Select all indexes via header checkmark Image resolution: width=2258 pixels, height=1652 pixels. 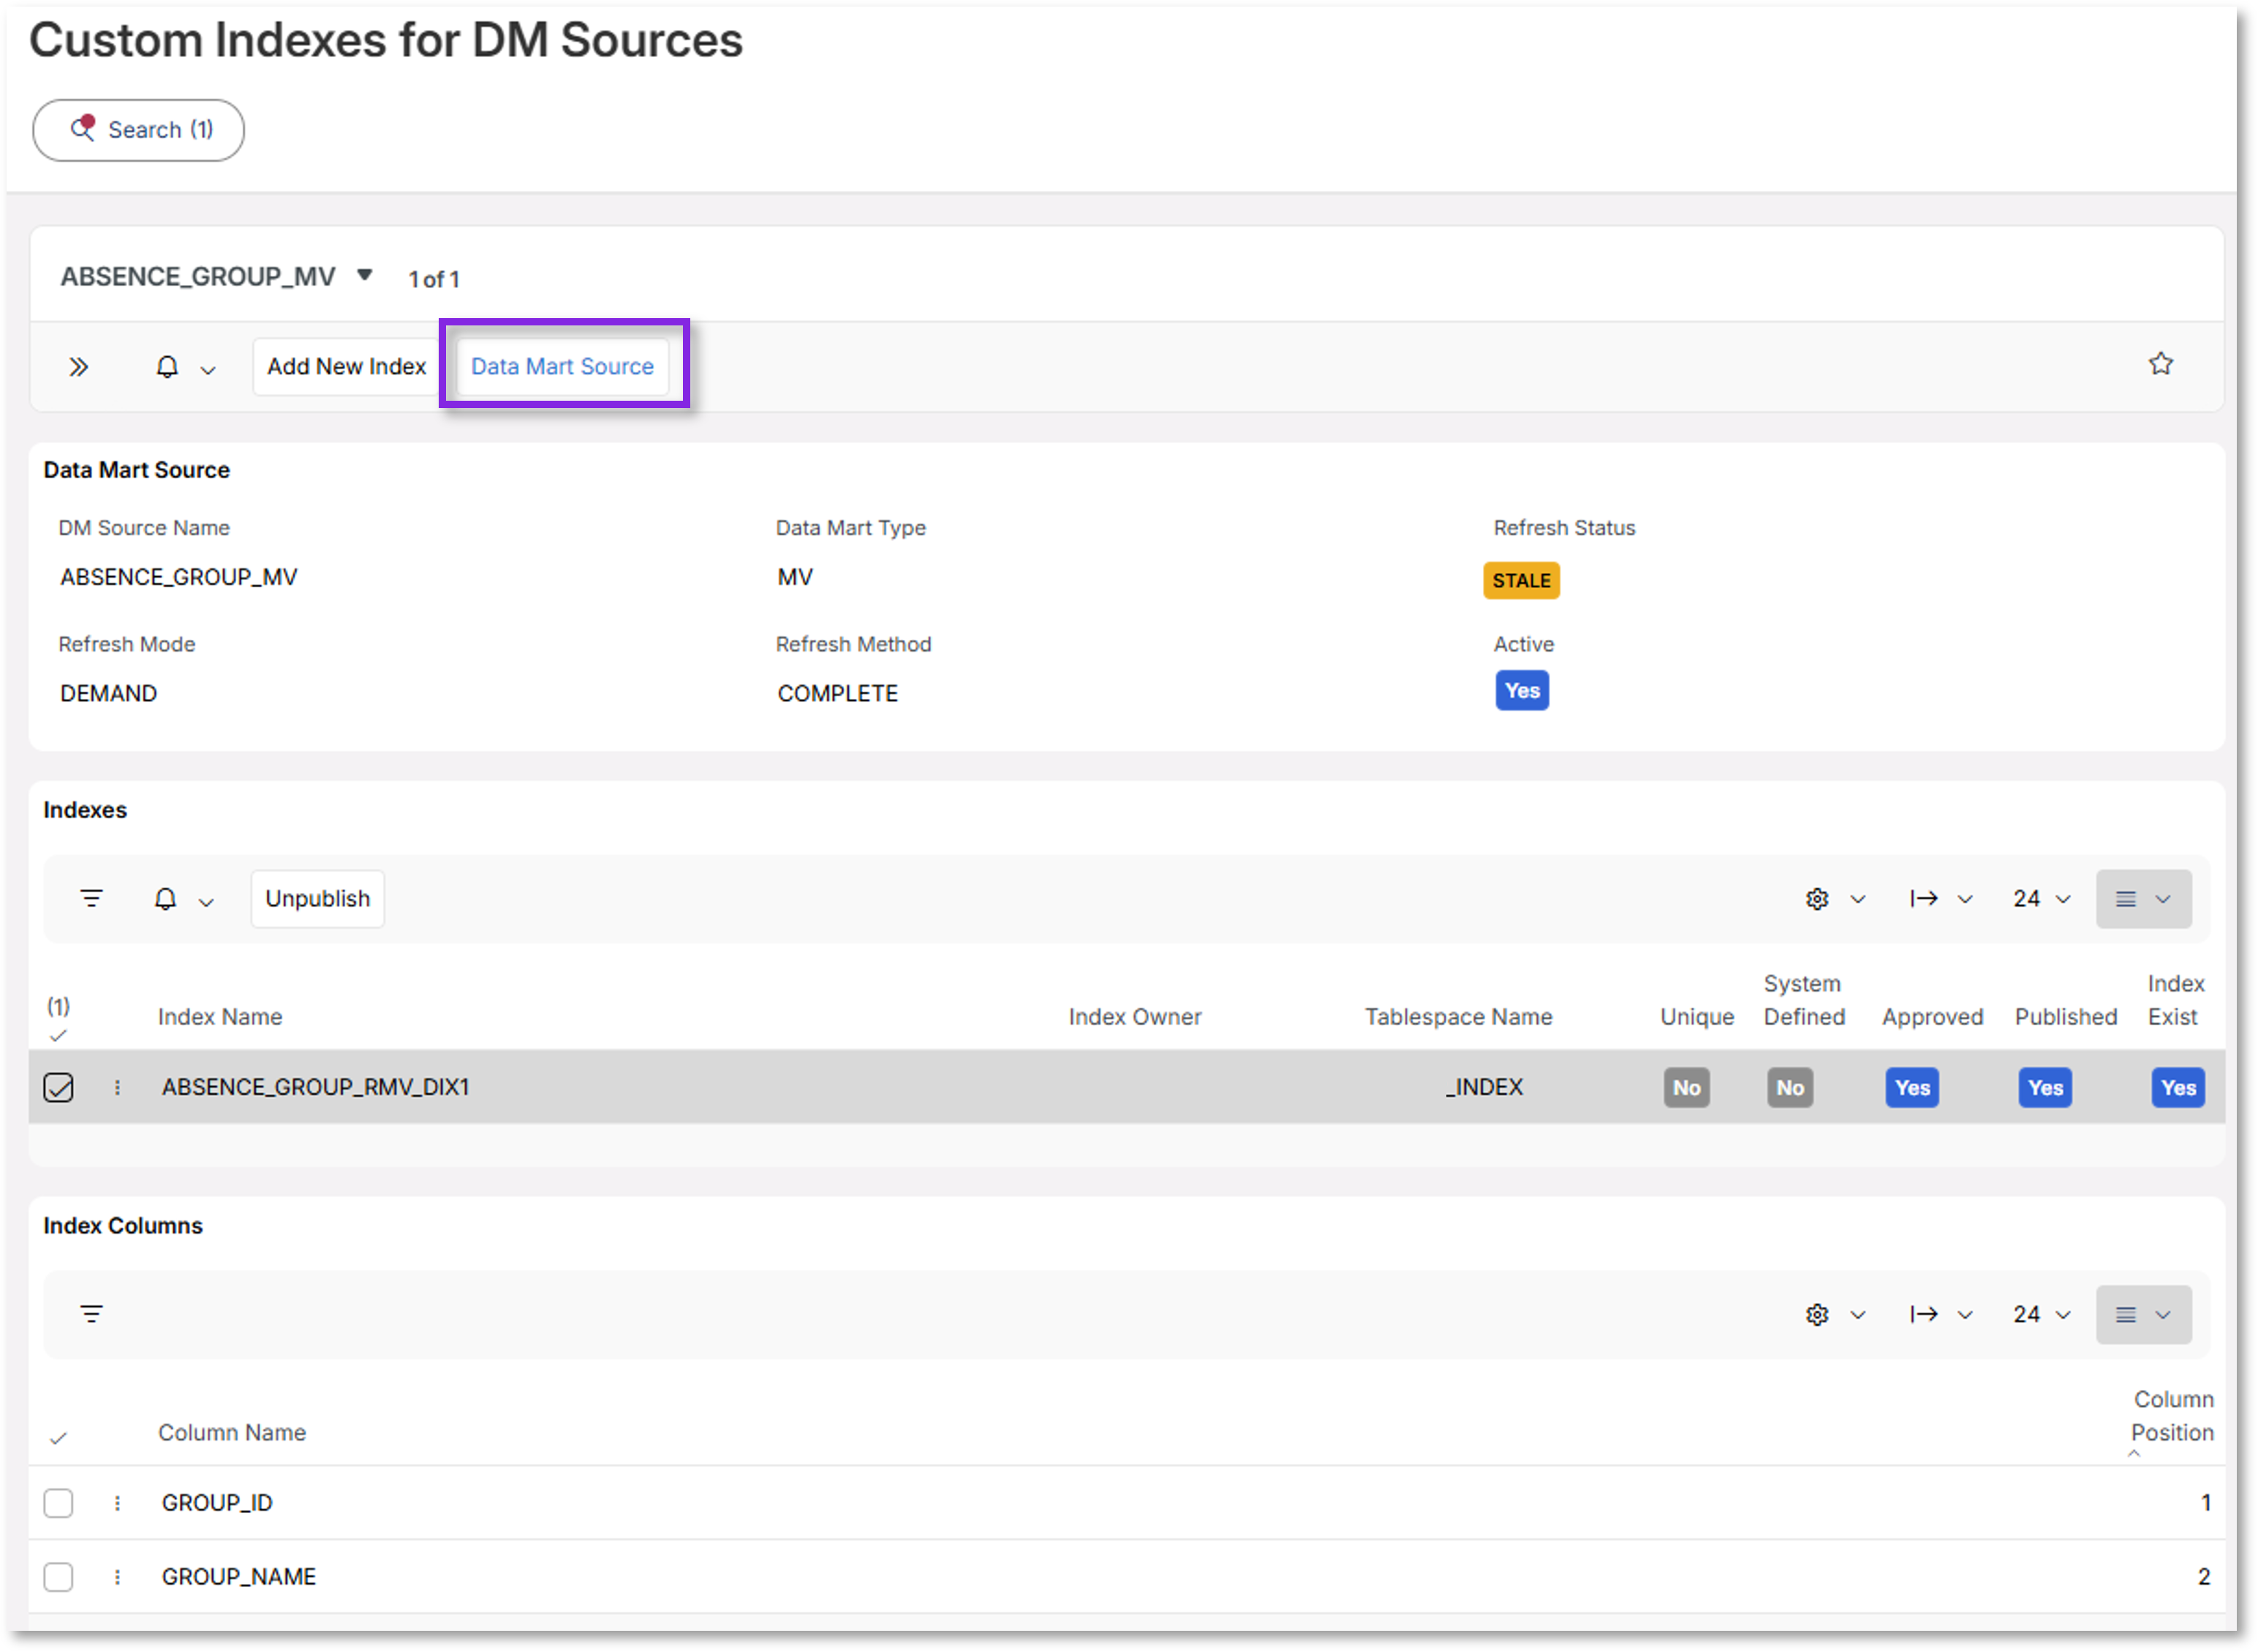[58, 1036]
